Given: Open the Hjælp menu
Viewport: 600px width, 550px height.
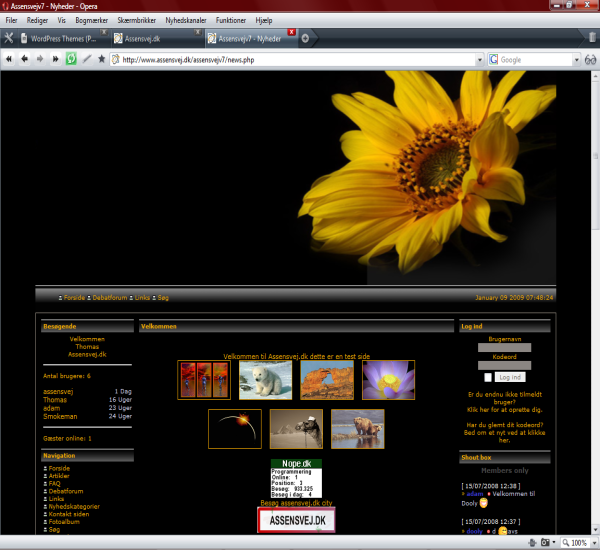Looking at the screenshot, I should (264, 20).
